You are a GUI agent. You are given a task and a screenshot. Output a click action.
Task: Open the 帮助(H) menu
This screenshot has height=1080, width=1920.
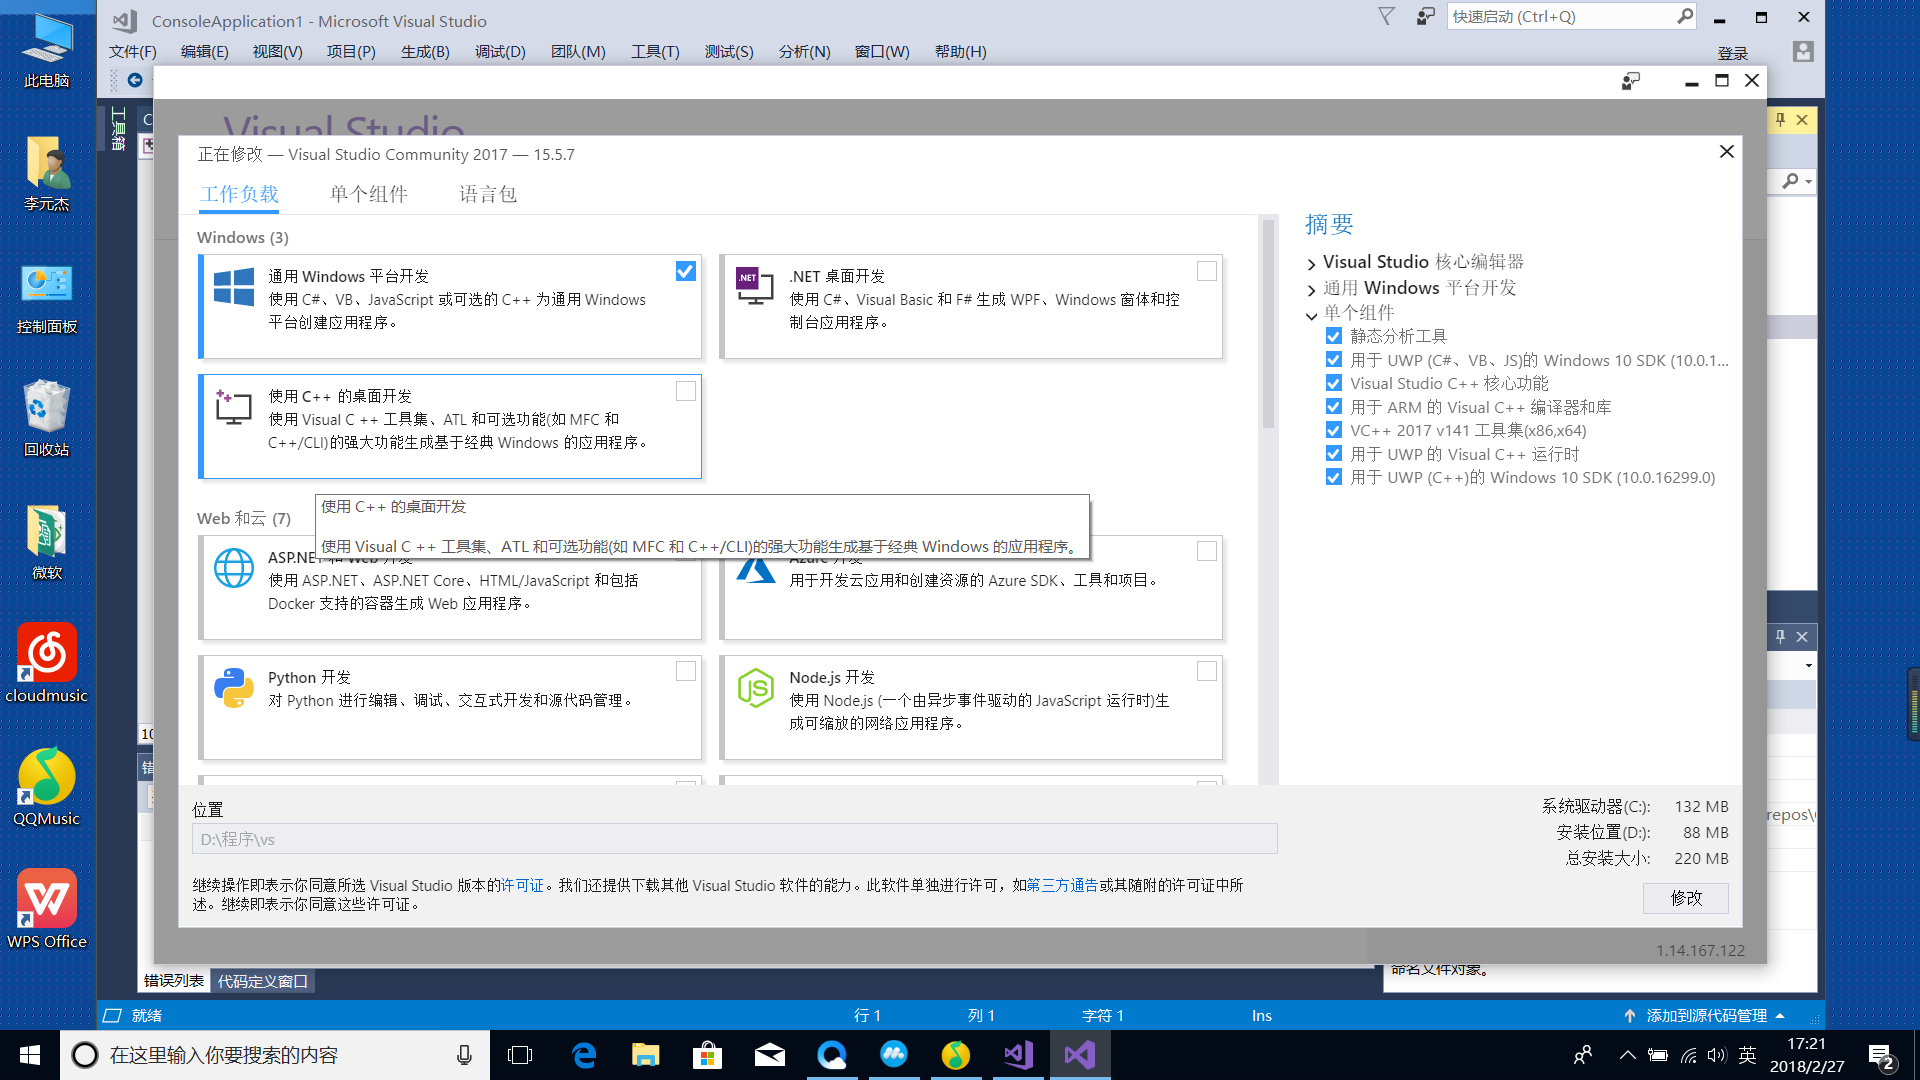(x=960, y=52)
